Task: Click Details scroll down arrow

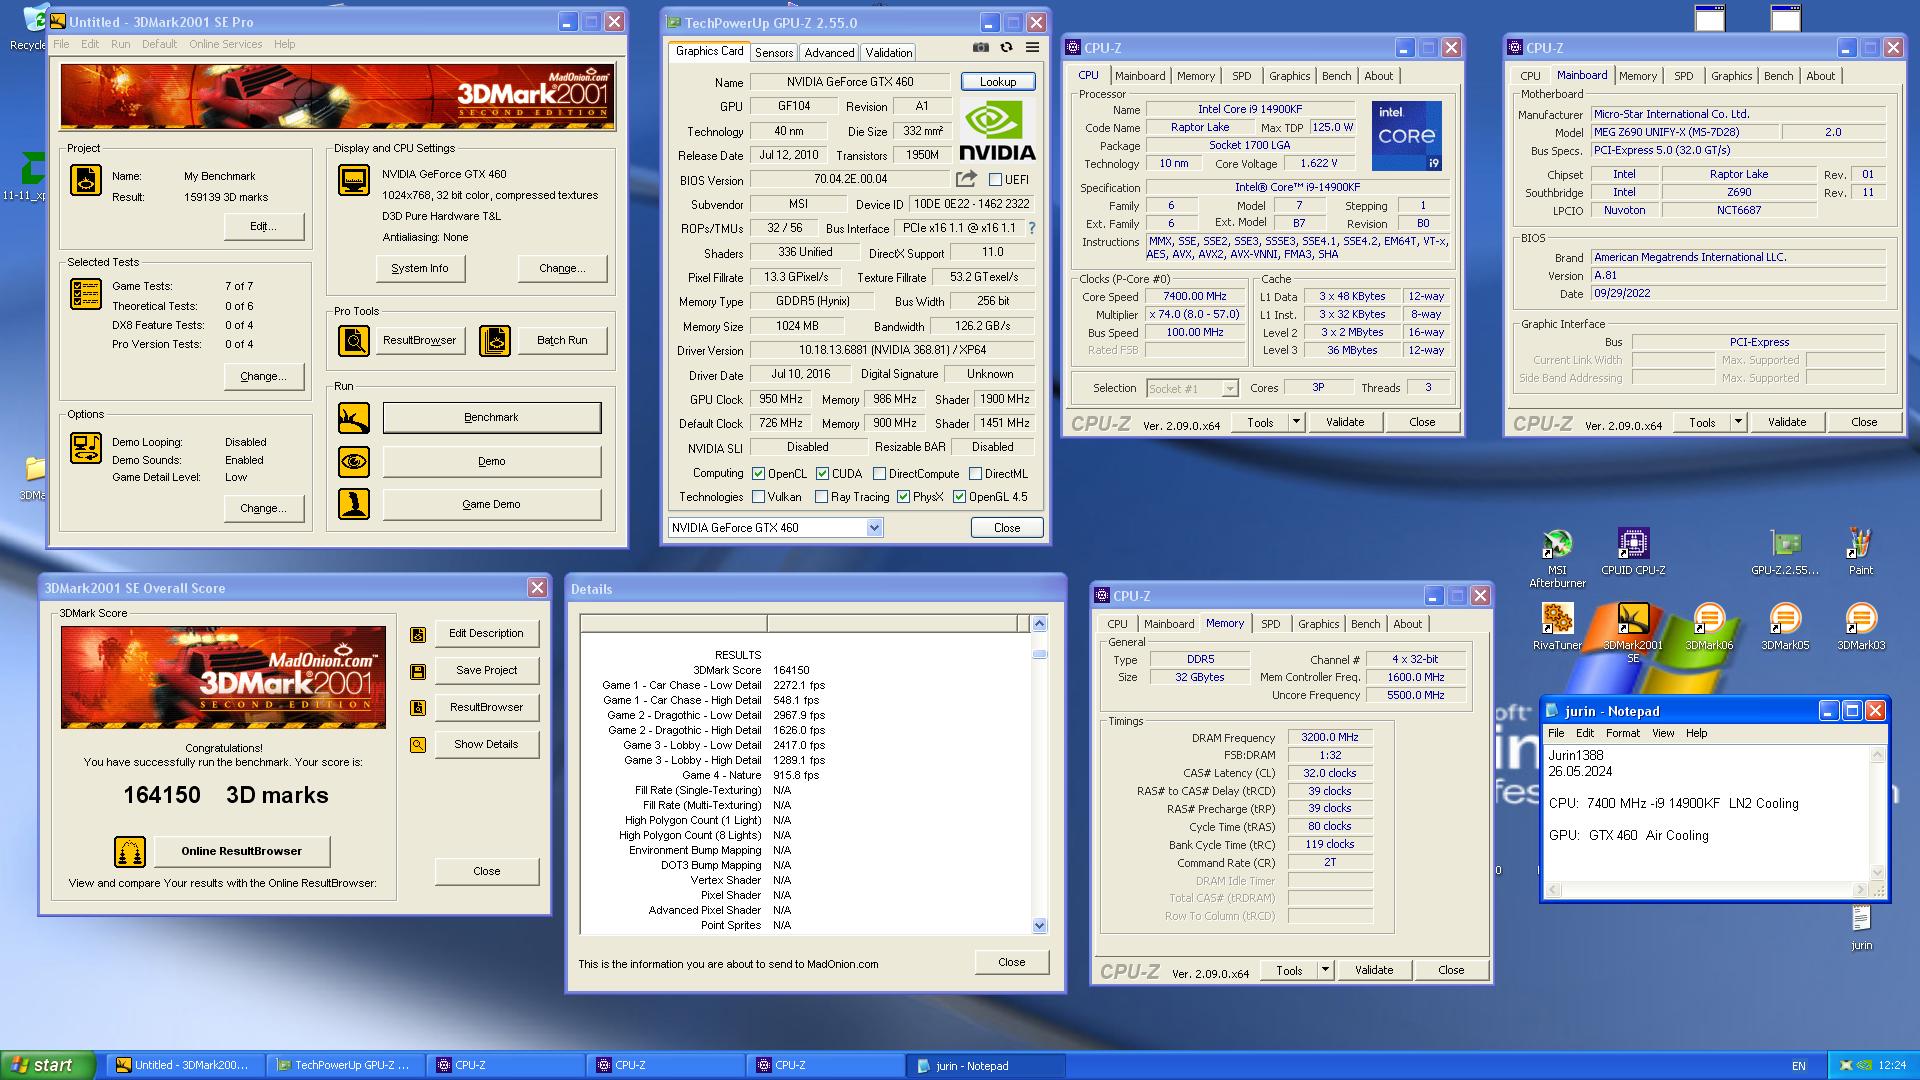Action: [1039, 926]
